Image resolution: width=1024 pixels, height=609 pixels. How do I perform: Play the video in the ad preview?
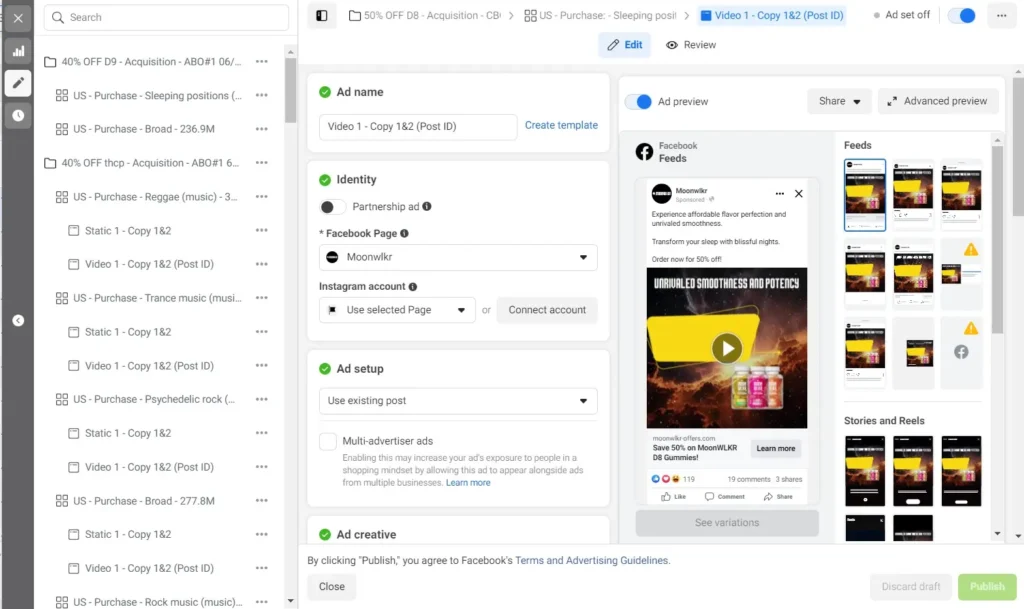point(727,349)
